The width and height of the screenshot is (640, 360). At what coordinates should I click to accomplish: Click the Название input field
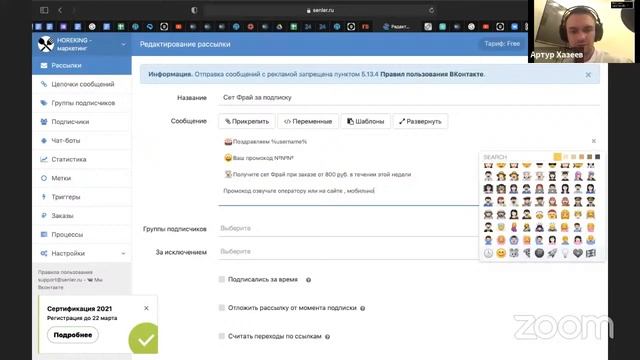(x=409, y=98)
